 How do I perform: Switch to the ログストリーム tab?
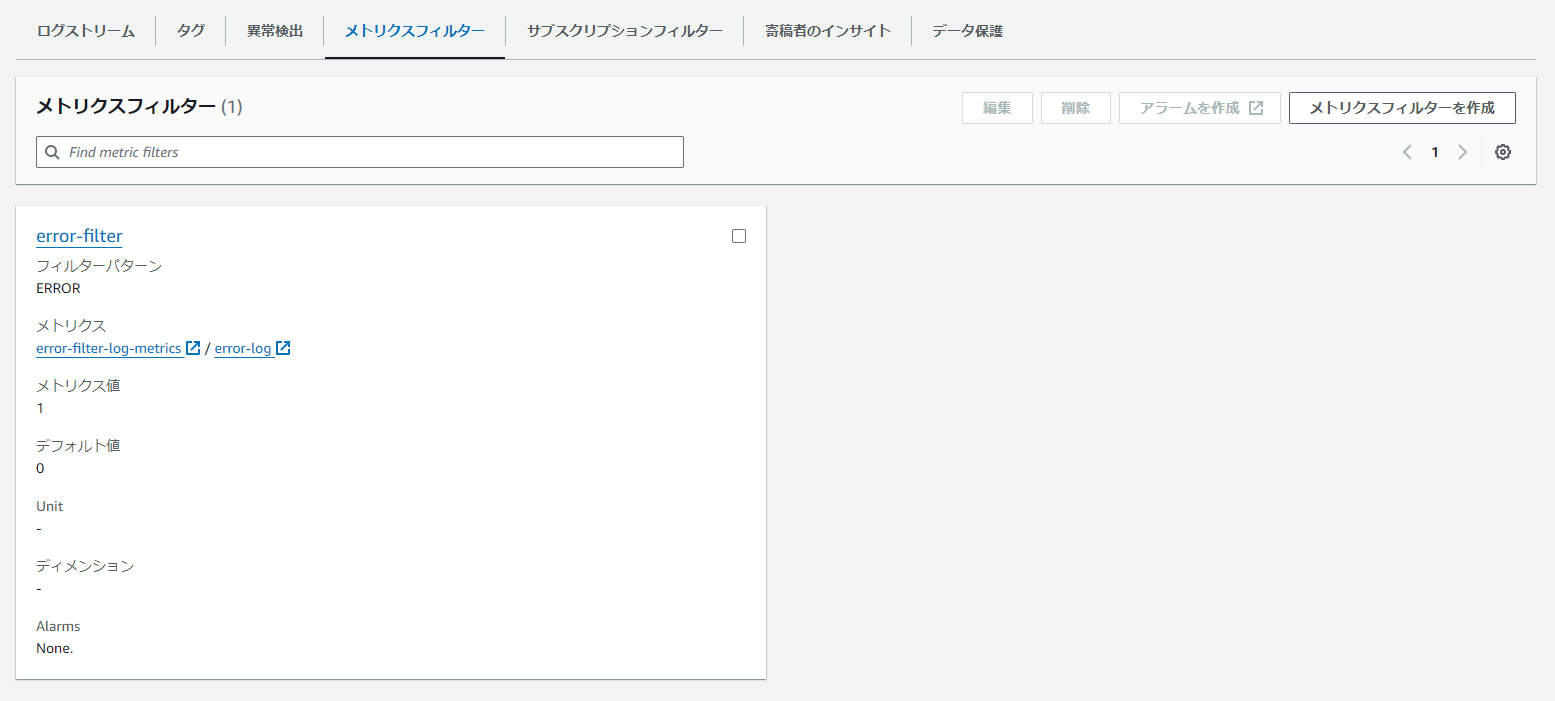86,31
